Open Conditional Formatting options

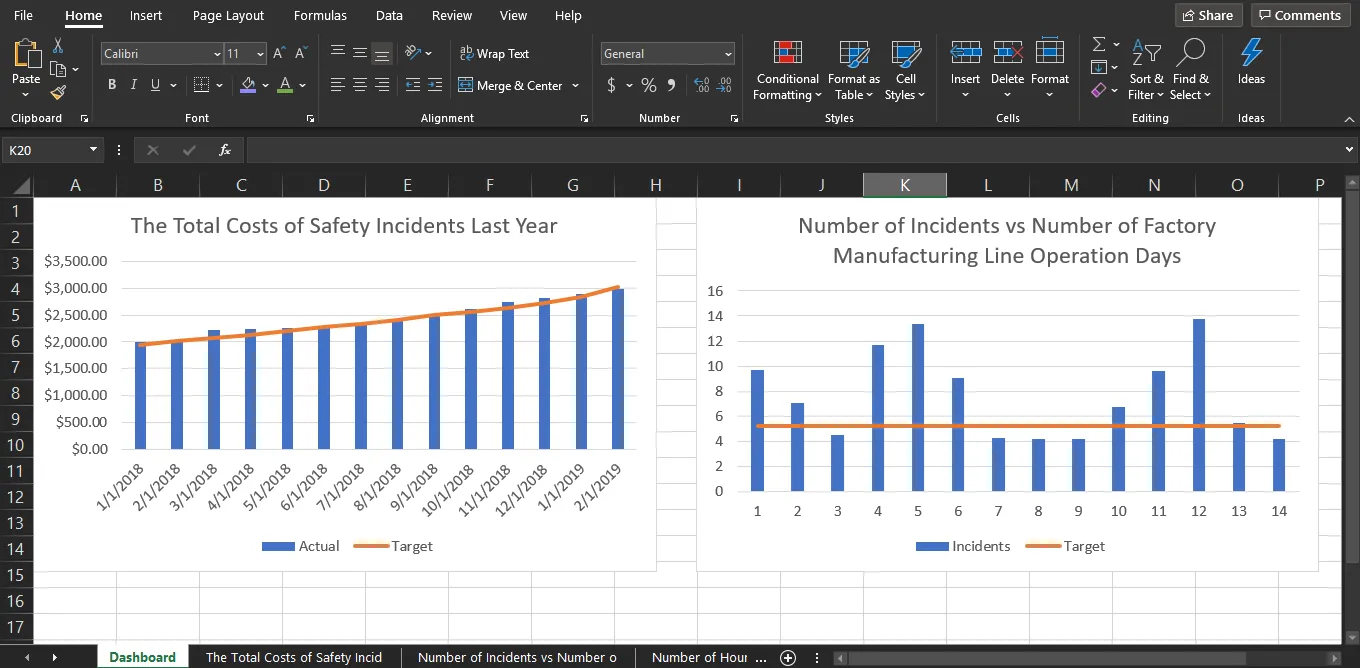[786, 70]
